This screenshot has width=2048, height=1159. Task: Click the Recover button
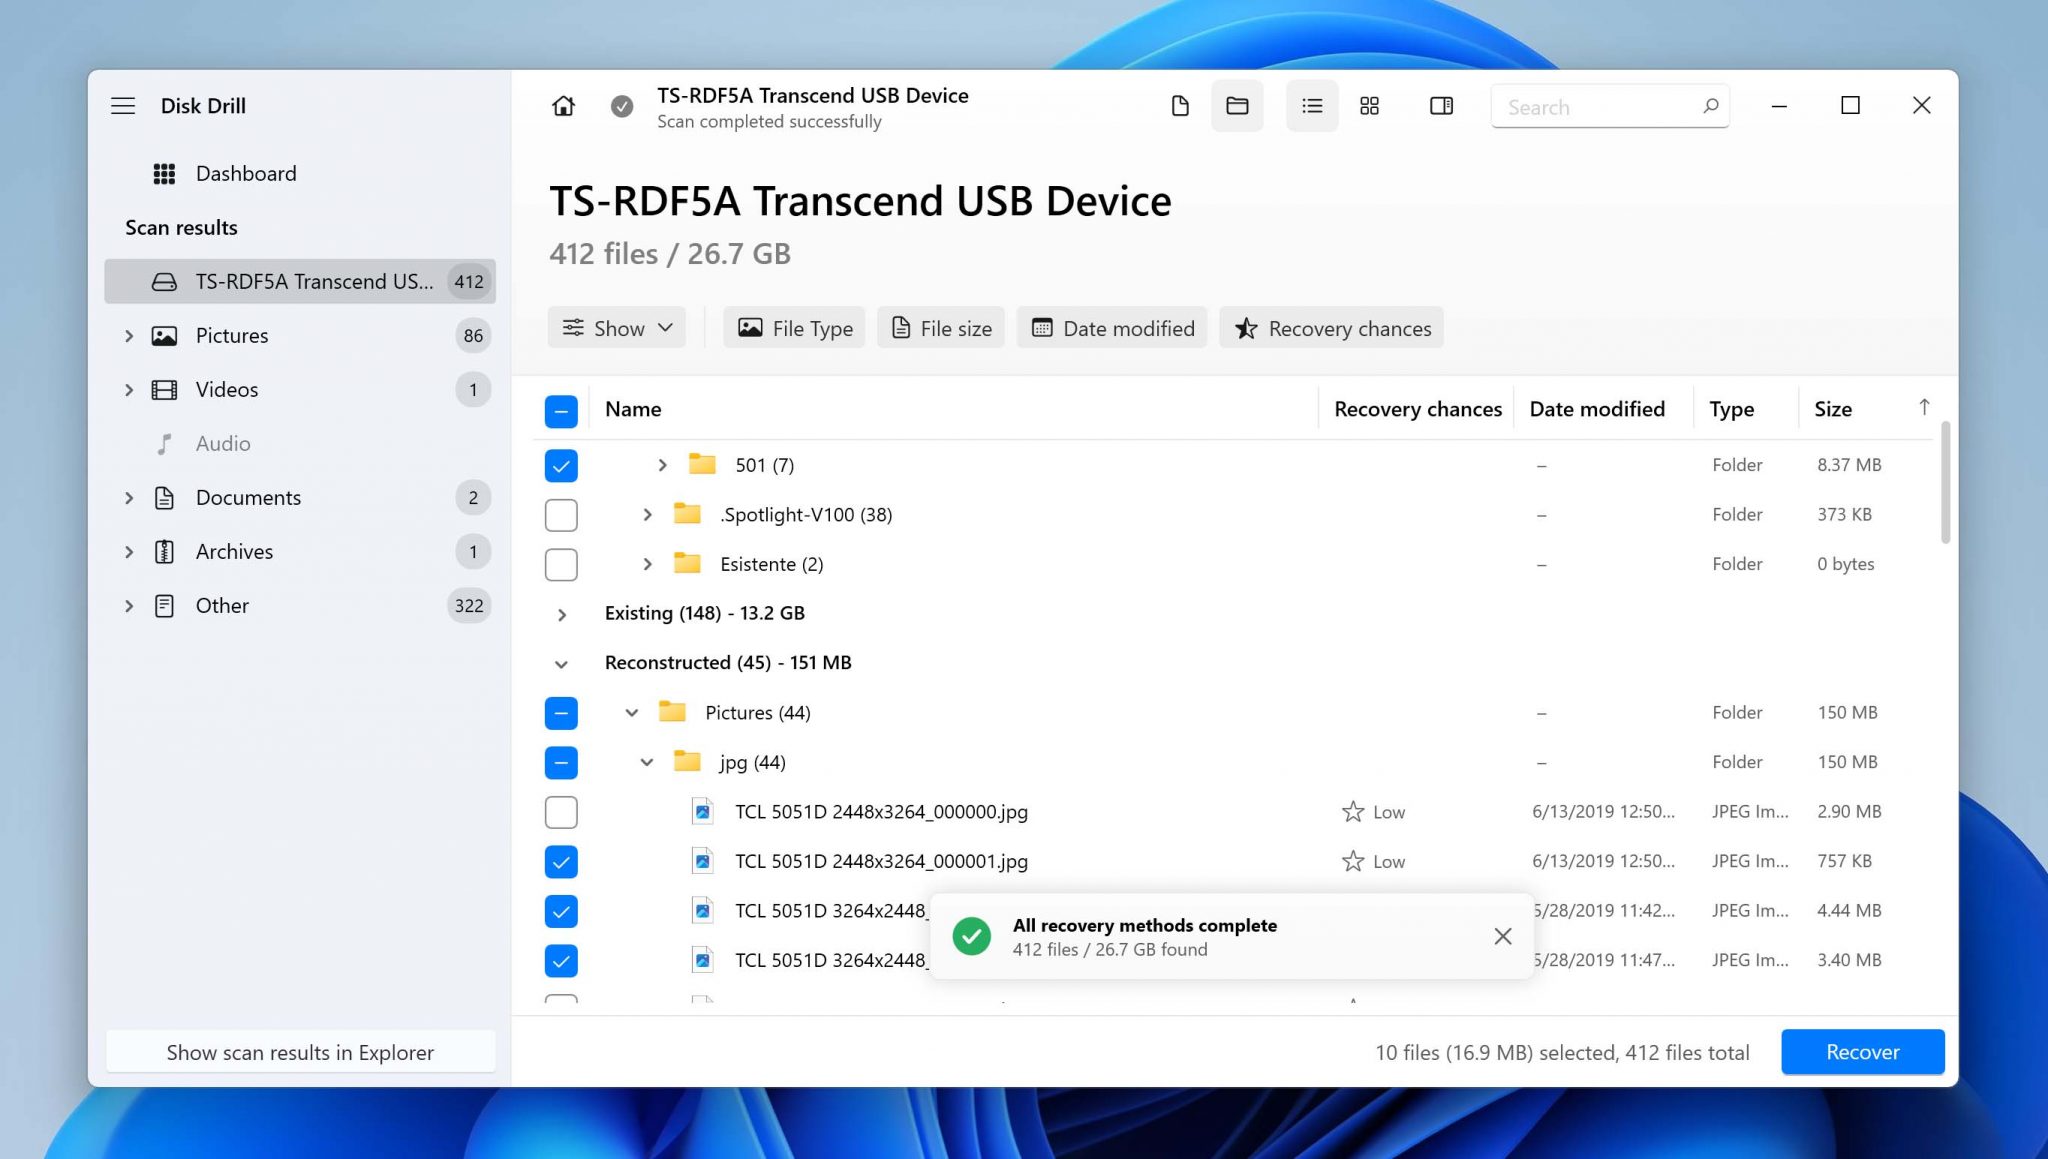[x=1861, y=1051]
